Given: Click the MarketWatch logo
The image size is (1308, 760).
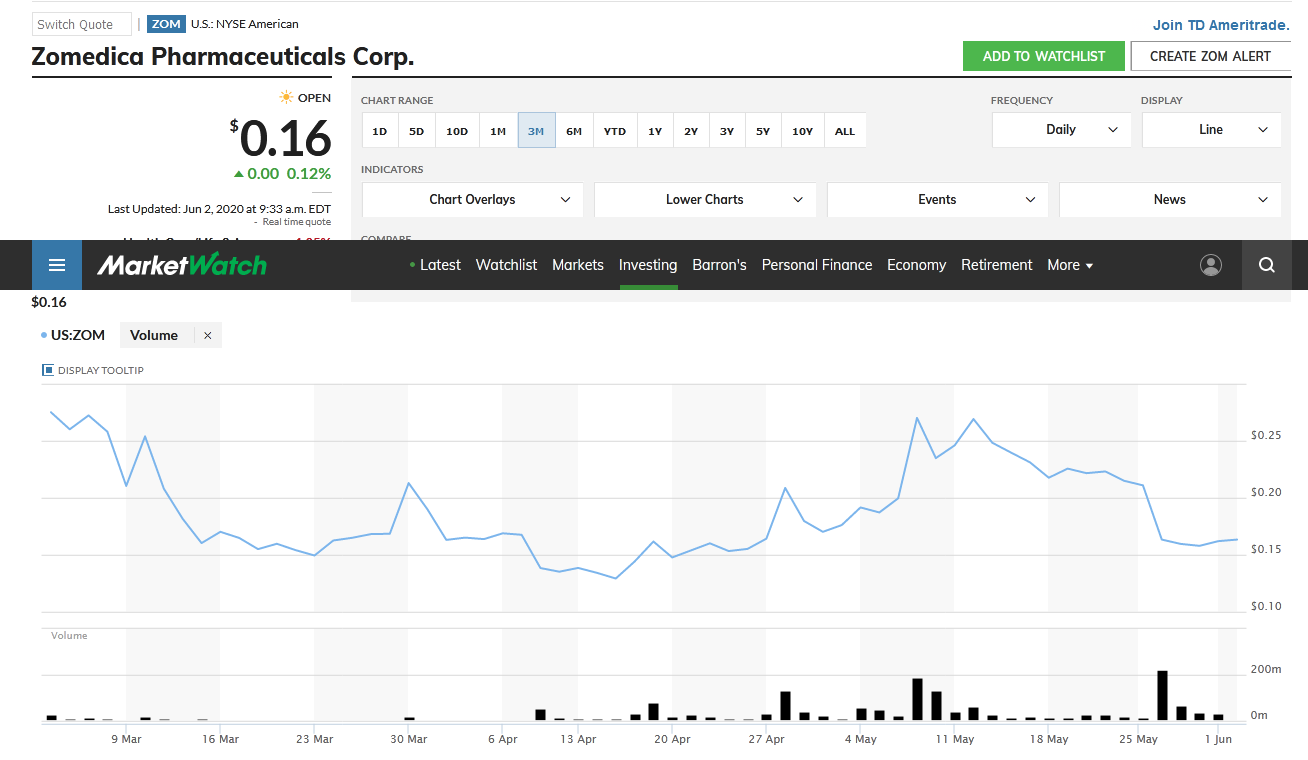Looking at the screenshot, I should click(182, 265).
